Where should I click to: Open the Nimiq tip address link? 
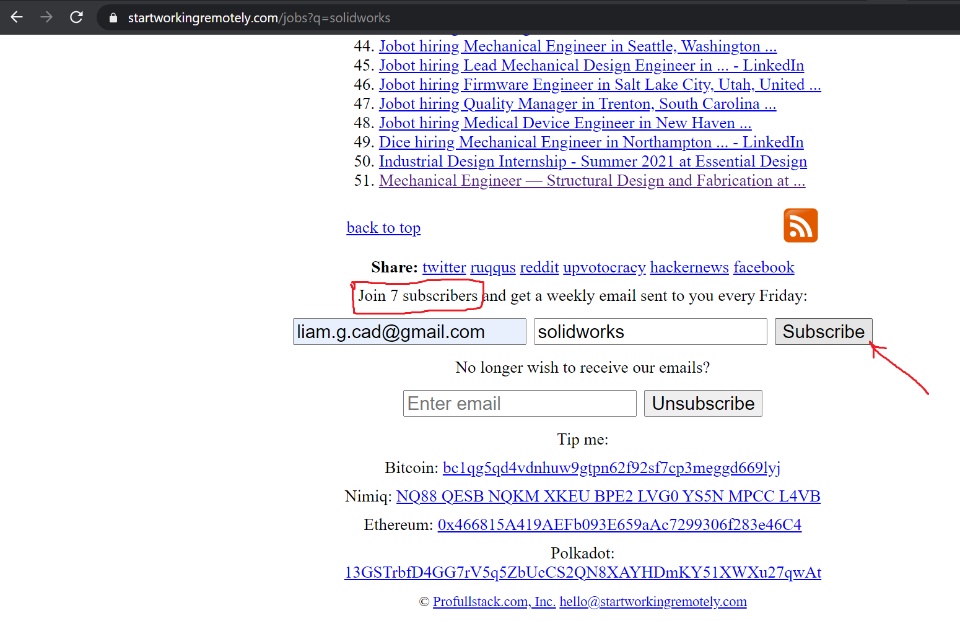pyautogui.click(x=608, y=496)
